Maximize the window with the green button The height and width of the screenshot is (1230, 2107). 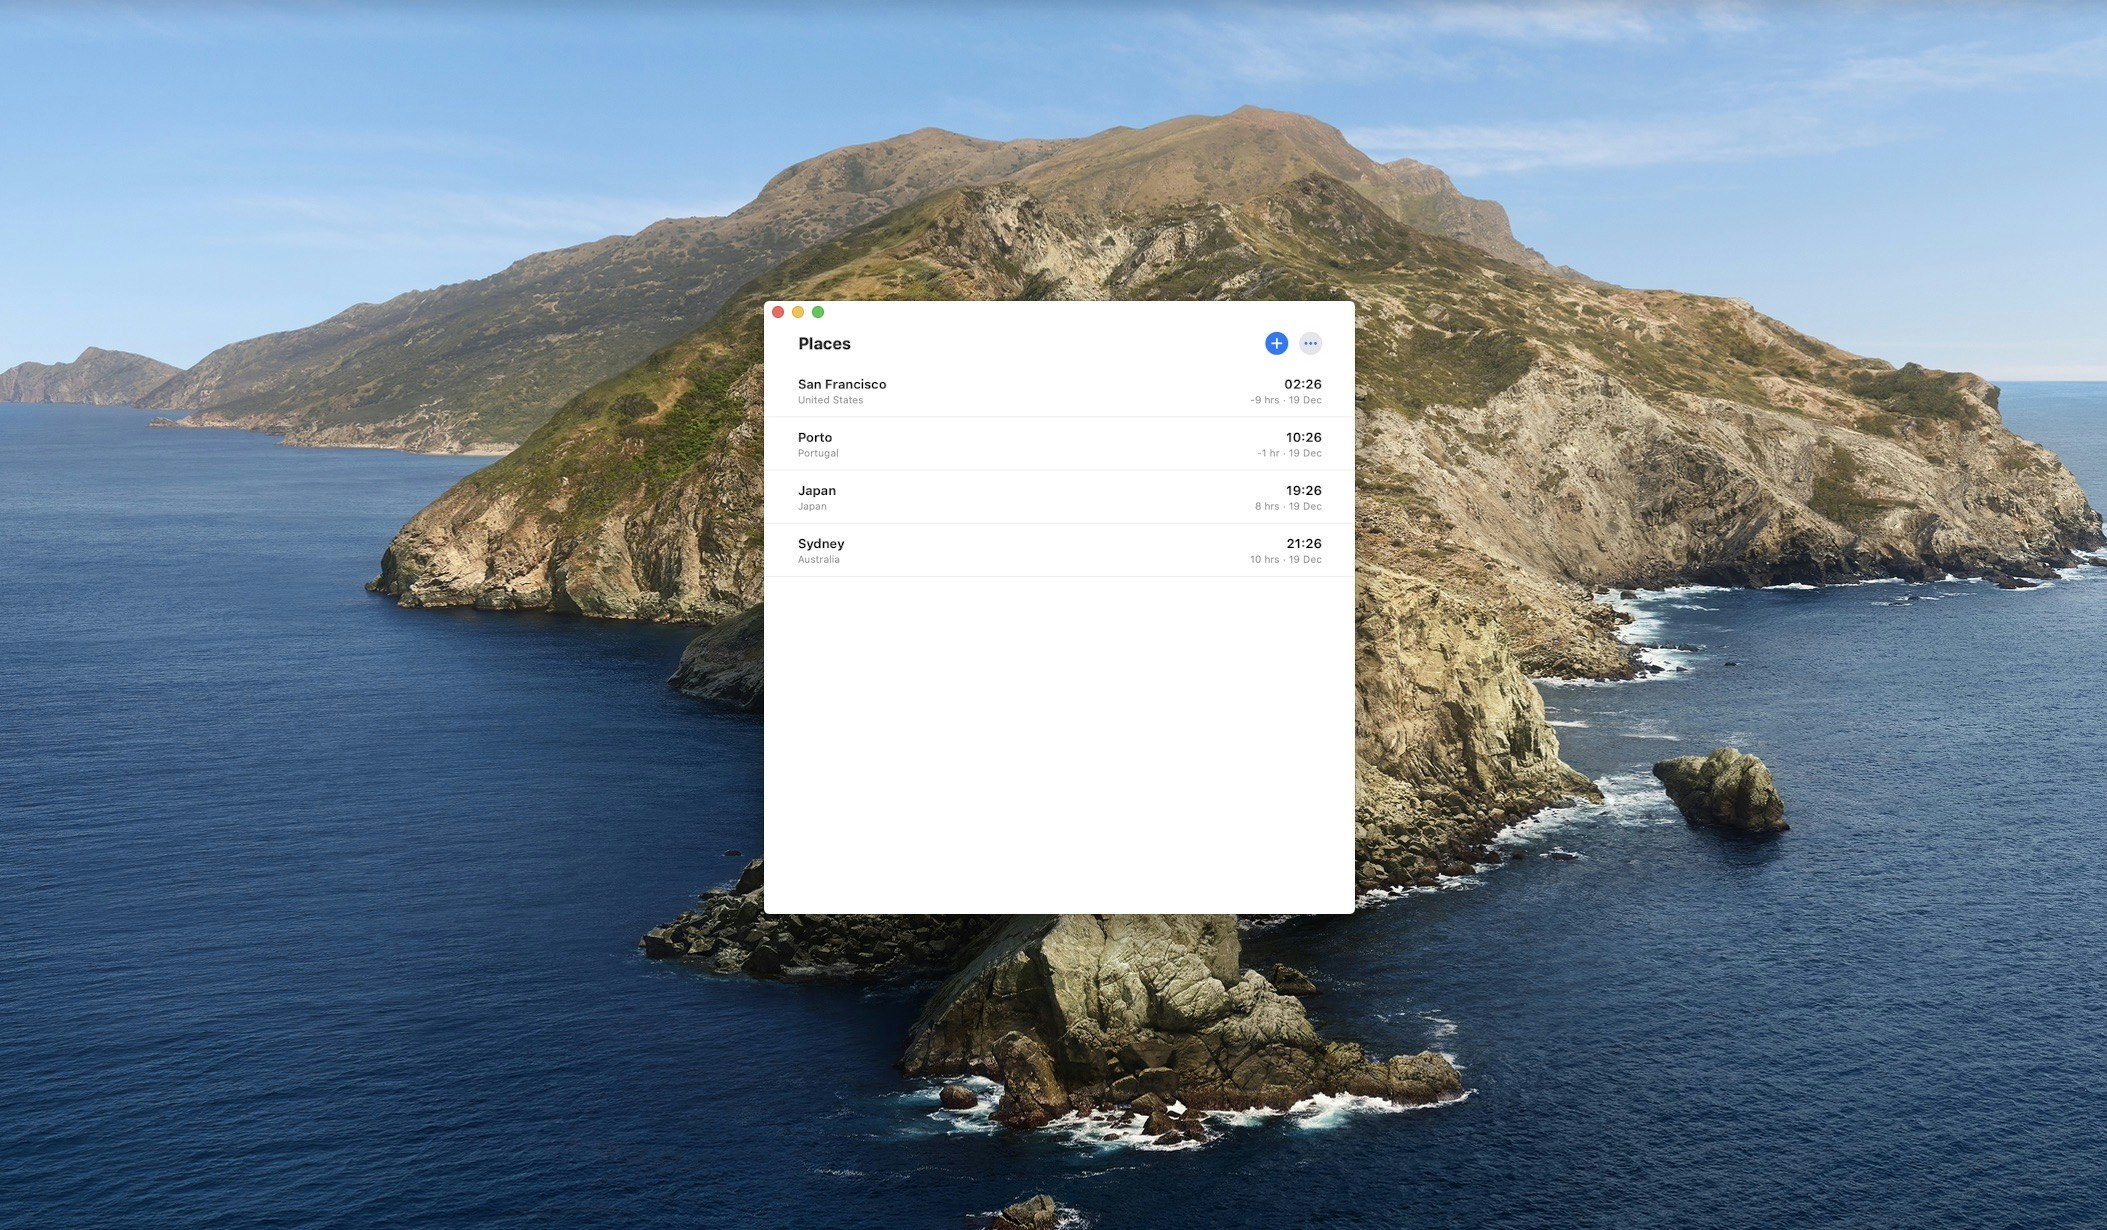tap(818, 312)
